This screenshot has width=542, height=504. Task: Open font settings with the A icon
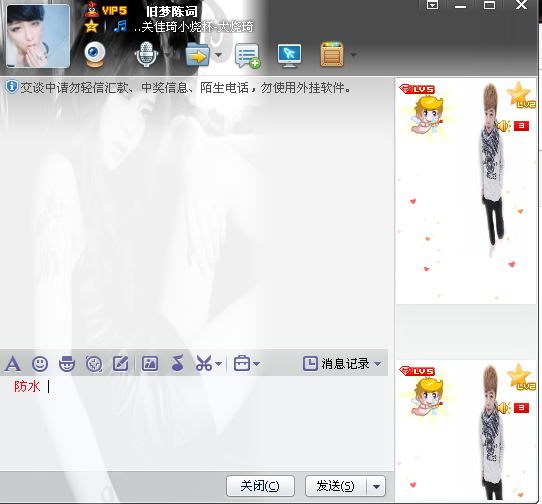coord(13,364)
